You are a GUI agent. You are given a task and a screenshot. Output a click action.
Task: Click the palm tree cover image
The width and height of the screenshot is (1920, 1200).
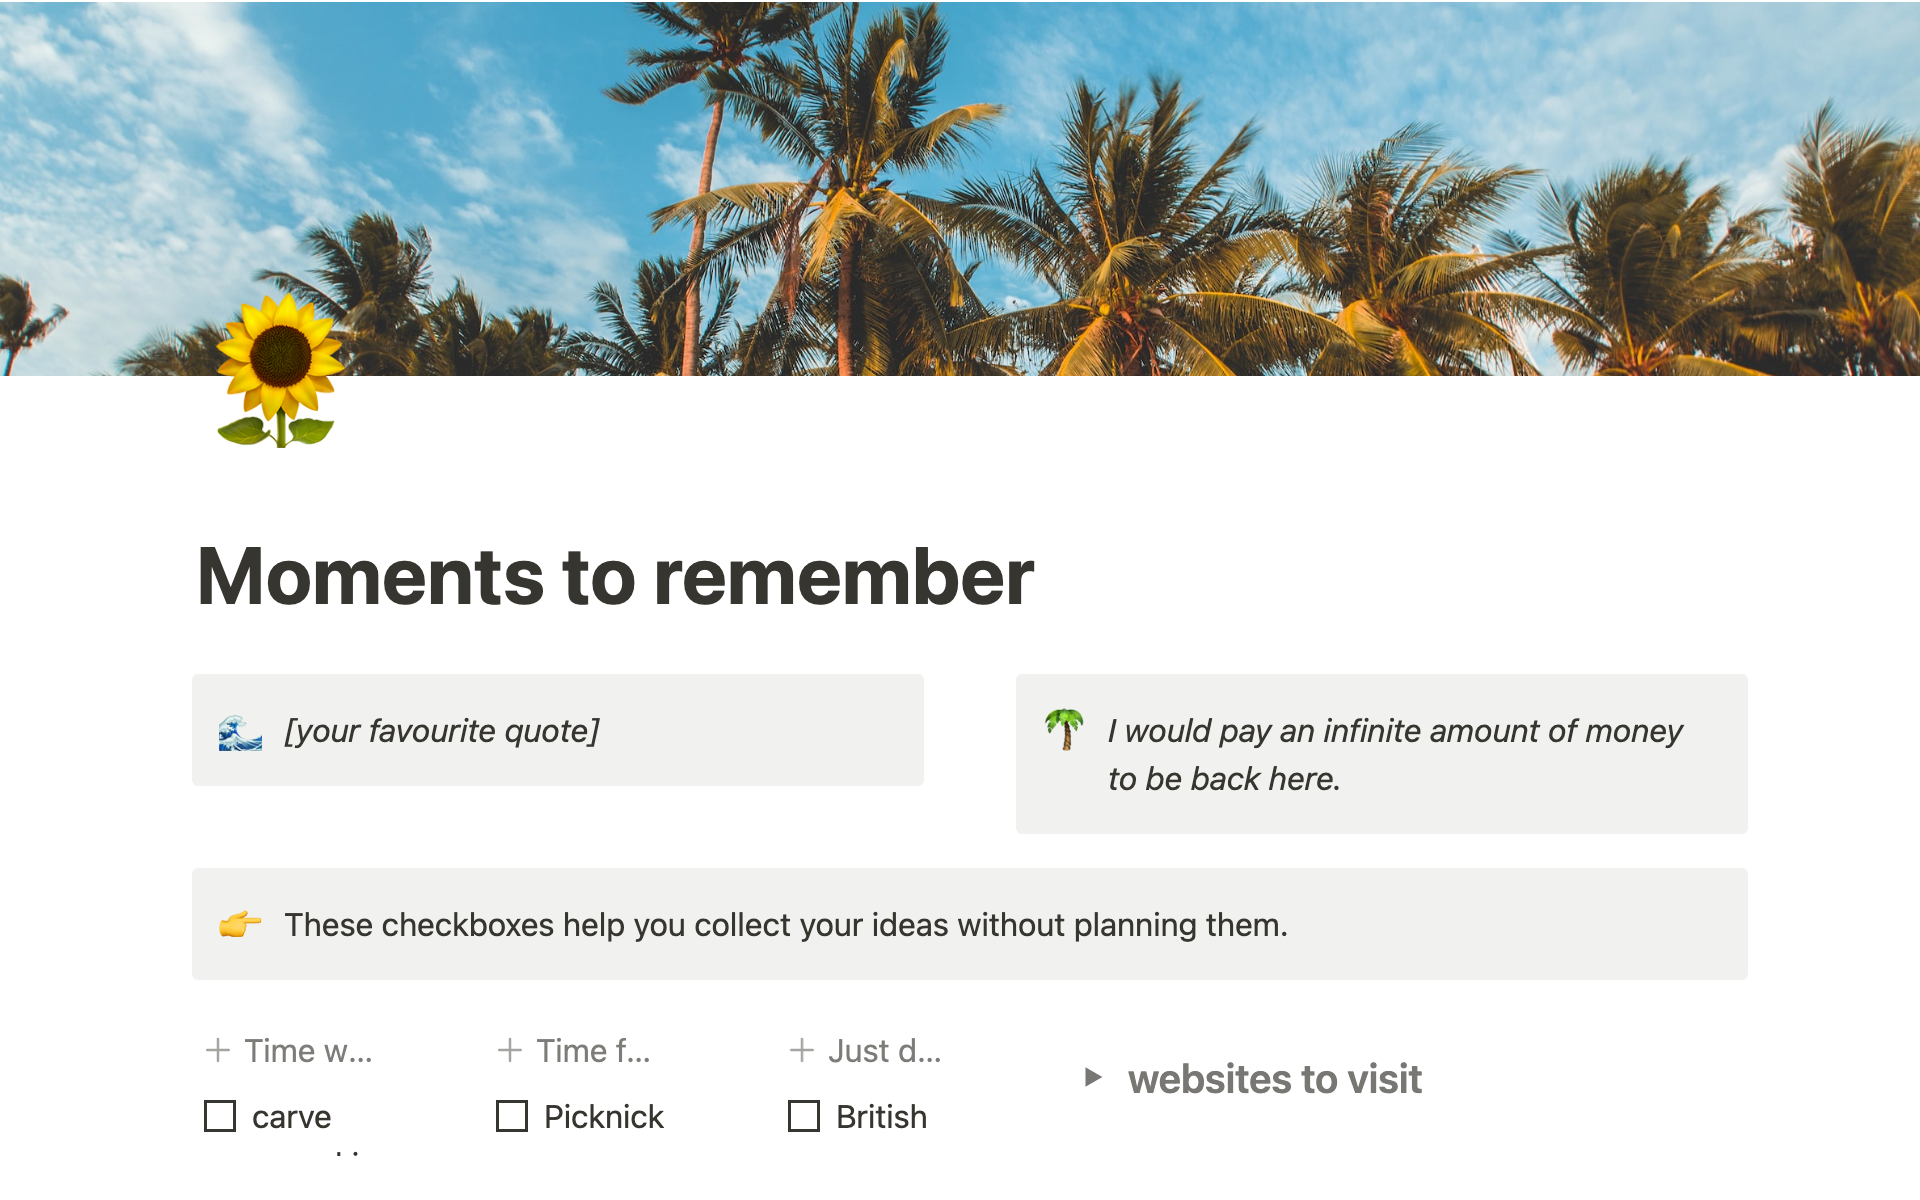pos(960,190)
